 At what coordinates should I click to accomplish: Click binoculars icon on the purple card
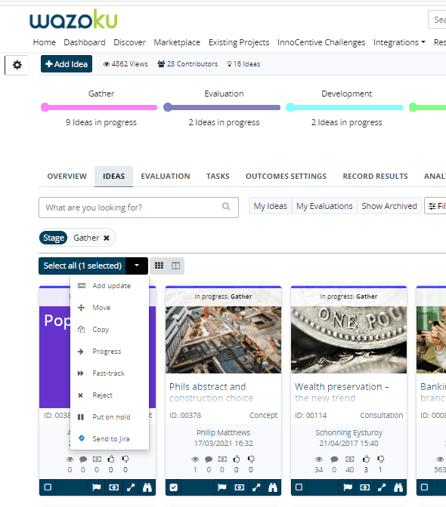[147, 487]
